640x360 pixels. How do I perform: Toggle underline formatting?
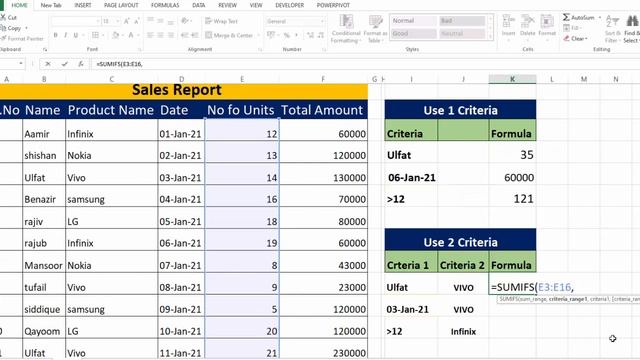[76, 35]
